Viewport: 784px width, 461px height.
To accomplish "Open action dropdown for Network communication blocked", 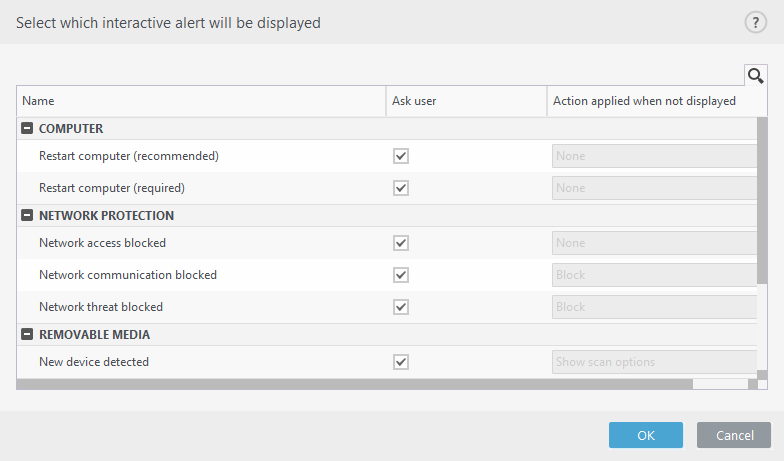I will point(654,275).
